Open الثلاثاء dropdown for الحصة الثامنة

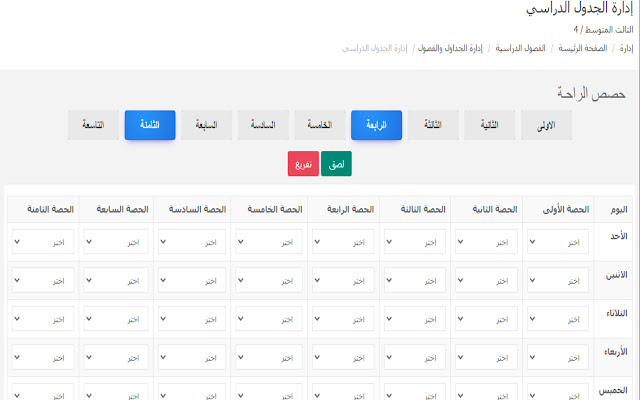point(43,318)
